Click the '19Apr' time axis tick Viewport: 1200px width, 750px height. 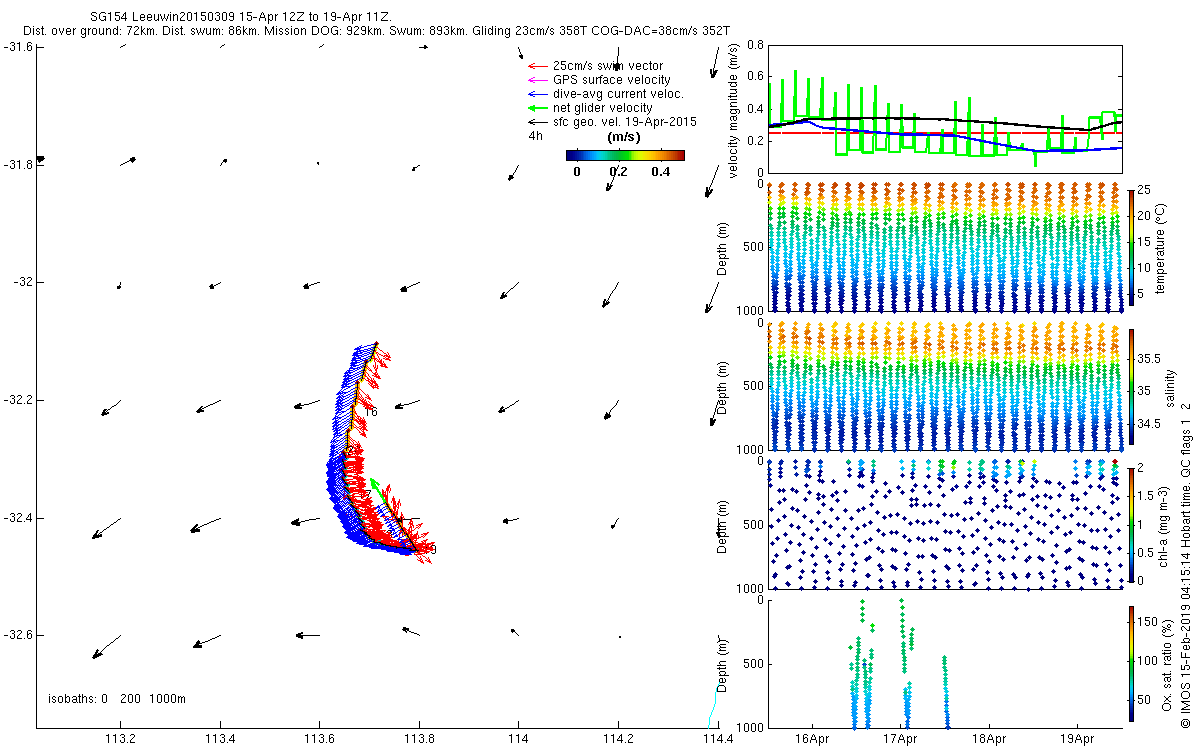click(x=1076, y=739)
